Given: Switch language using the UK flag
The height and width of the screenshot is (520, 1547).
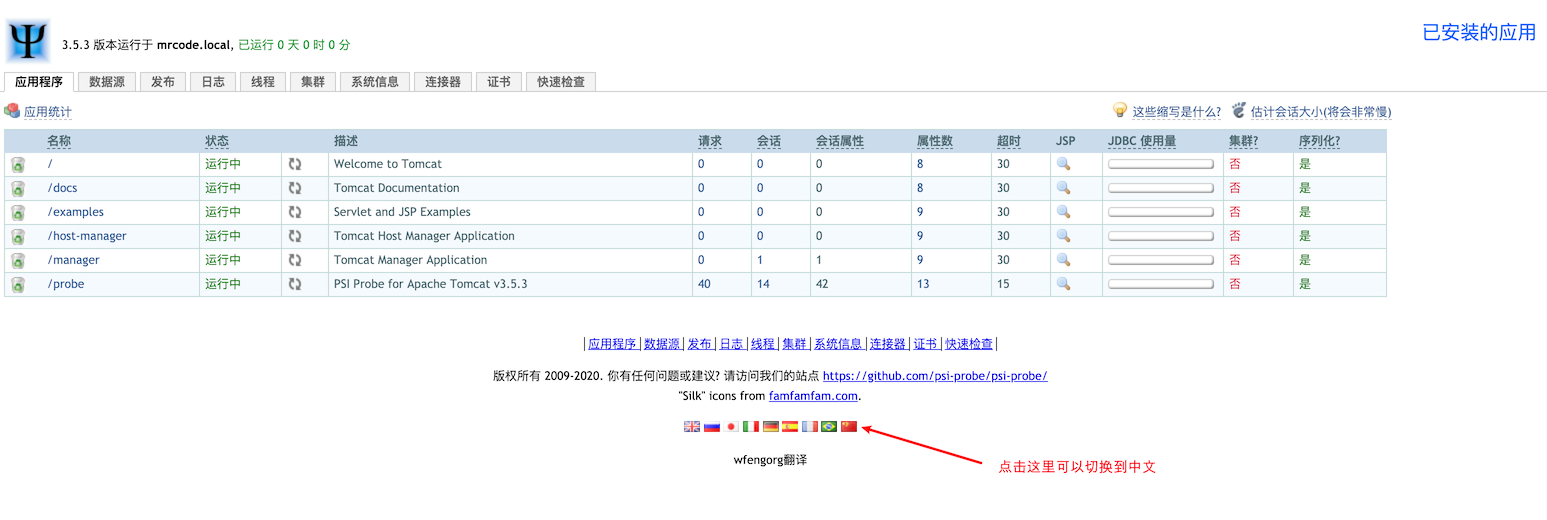Looking at the screenshot, I should point(692,426).
